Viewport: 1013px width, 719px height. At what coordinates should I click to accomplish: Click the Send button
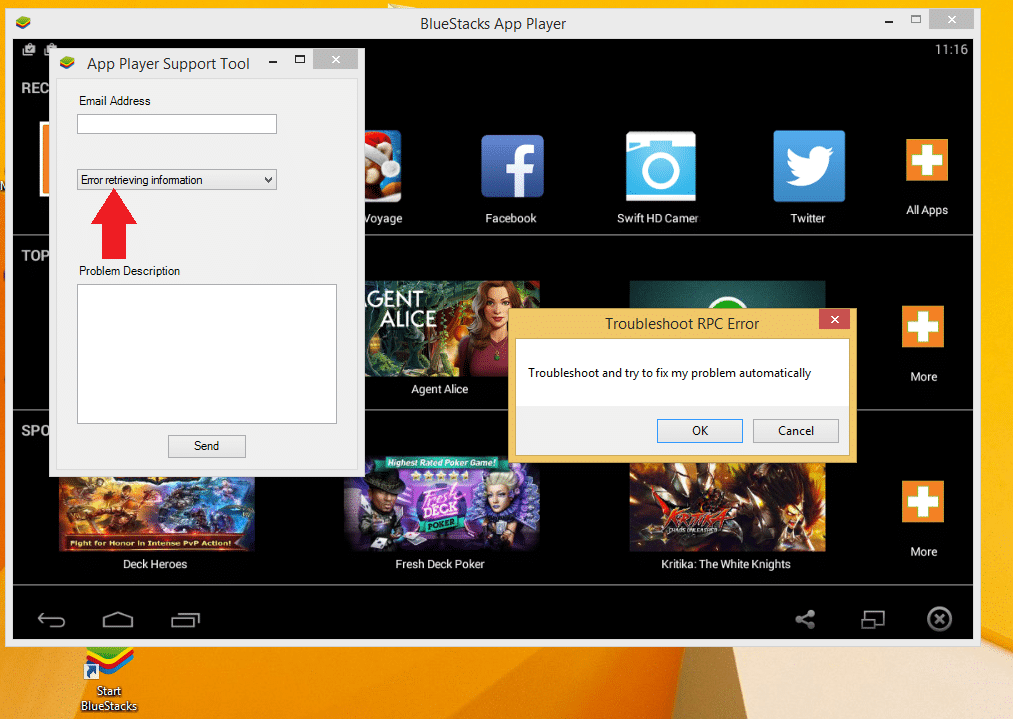207,446
